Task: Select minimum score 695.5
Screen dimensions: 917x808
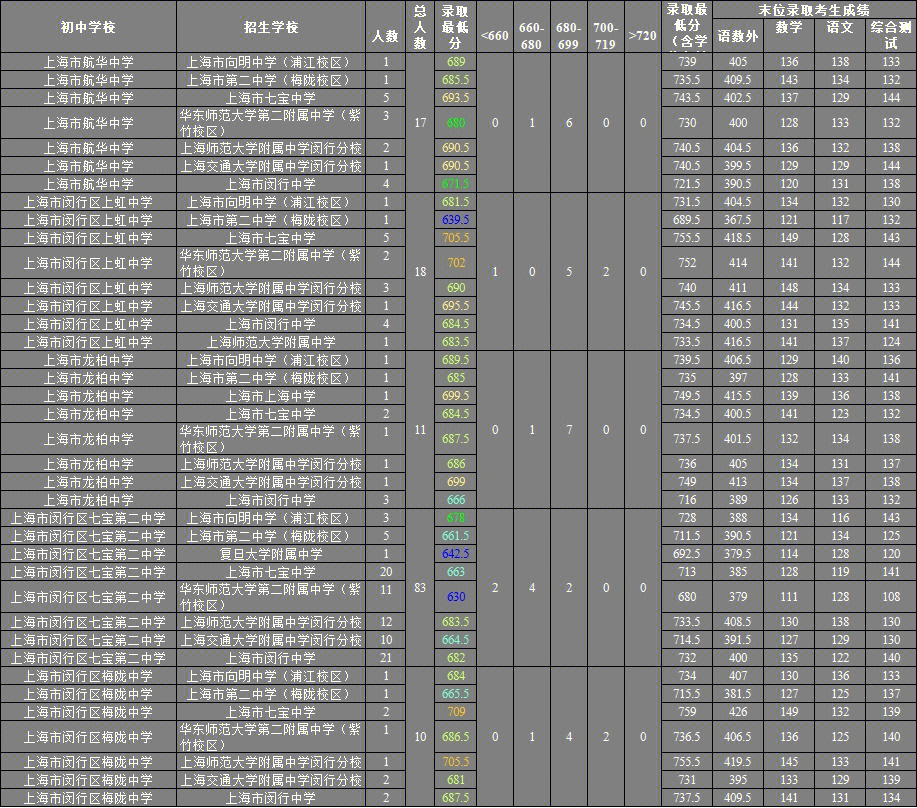Action: pyautogui.click(x=456, y=306)
